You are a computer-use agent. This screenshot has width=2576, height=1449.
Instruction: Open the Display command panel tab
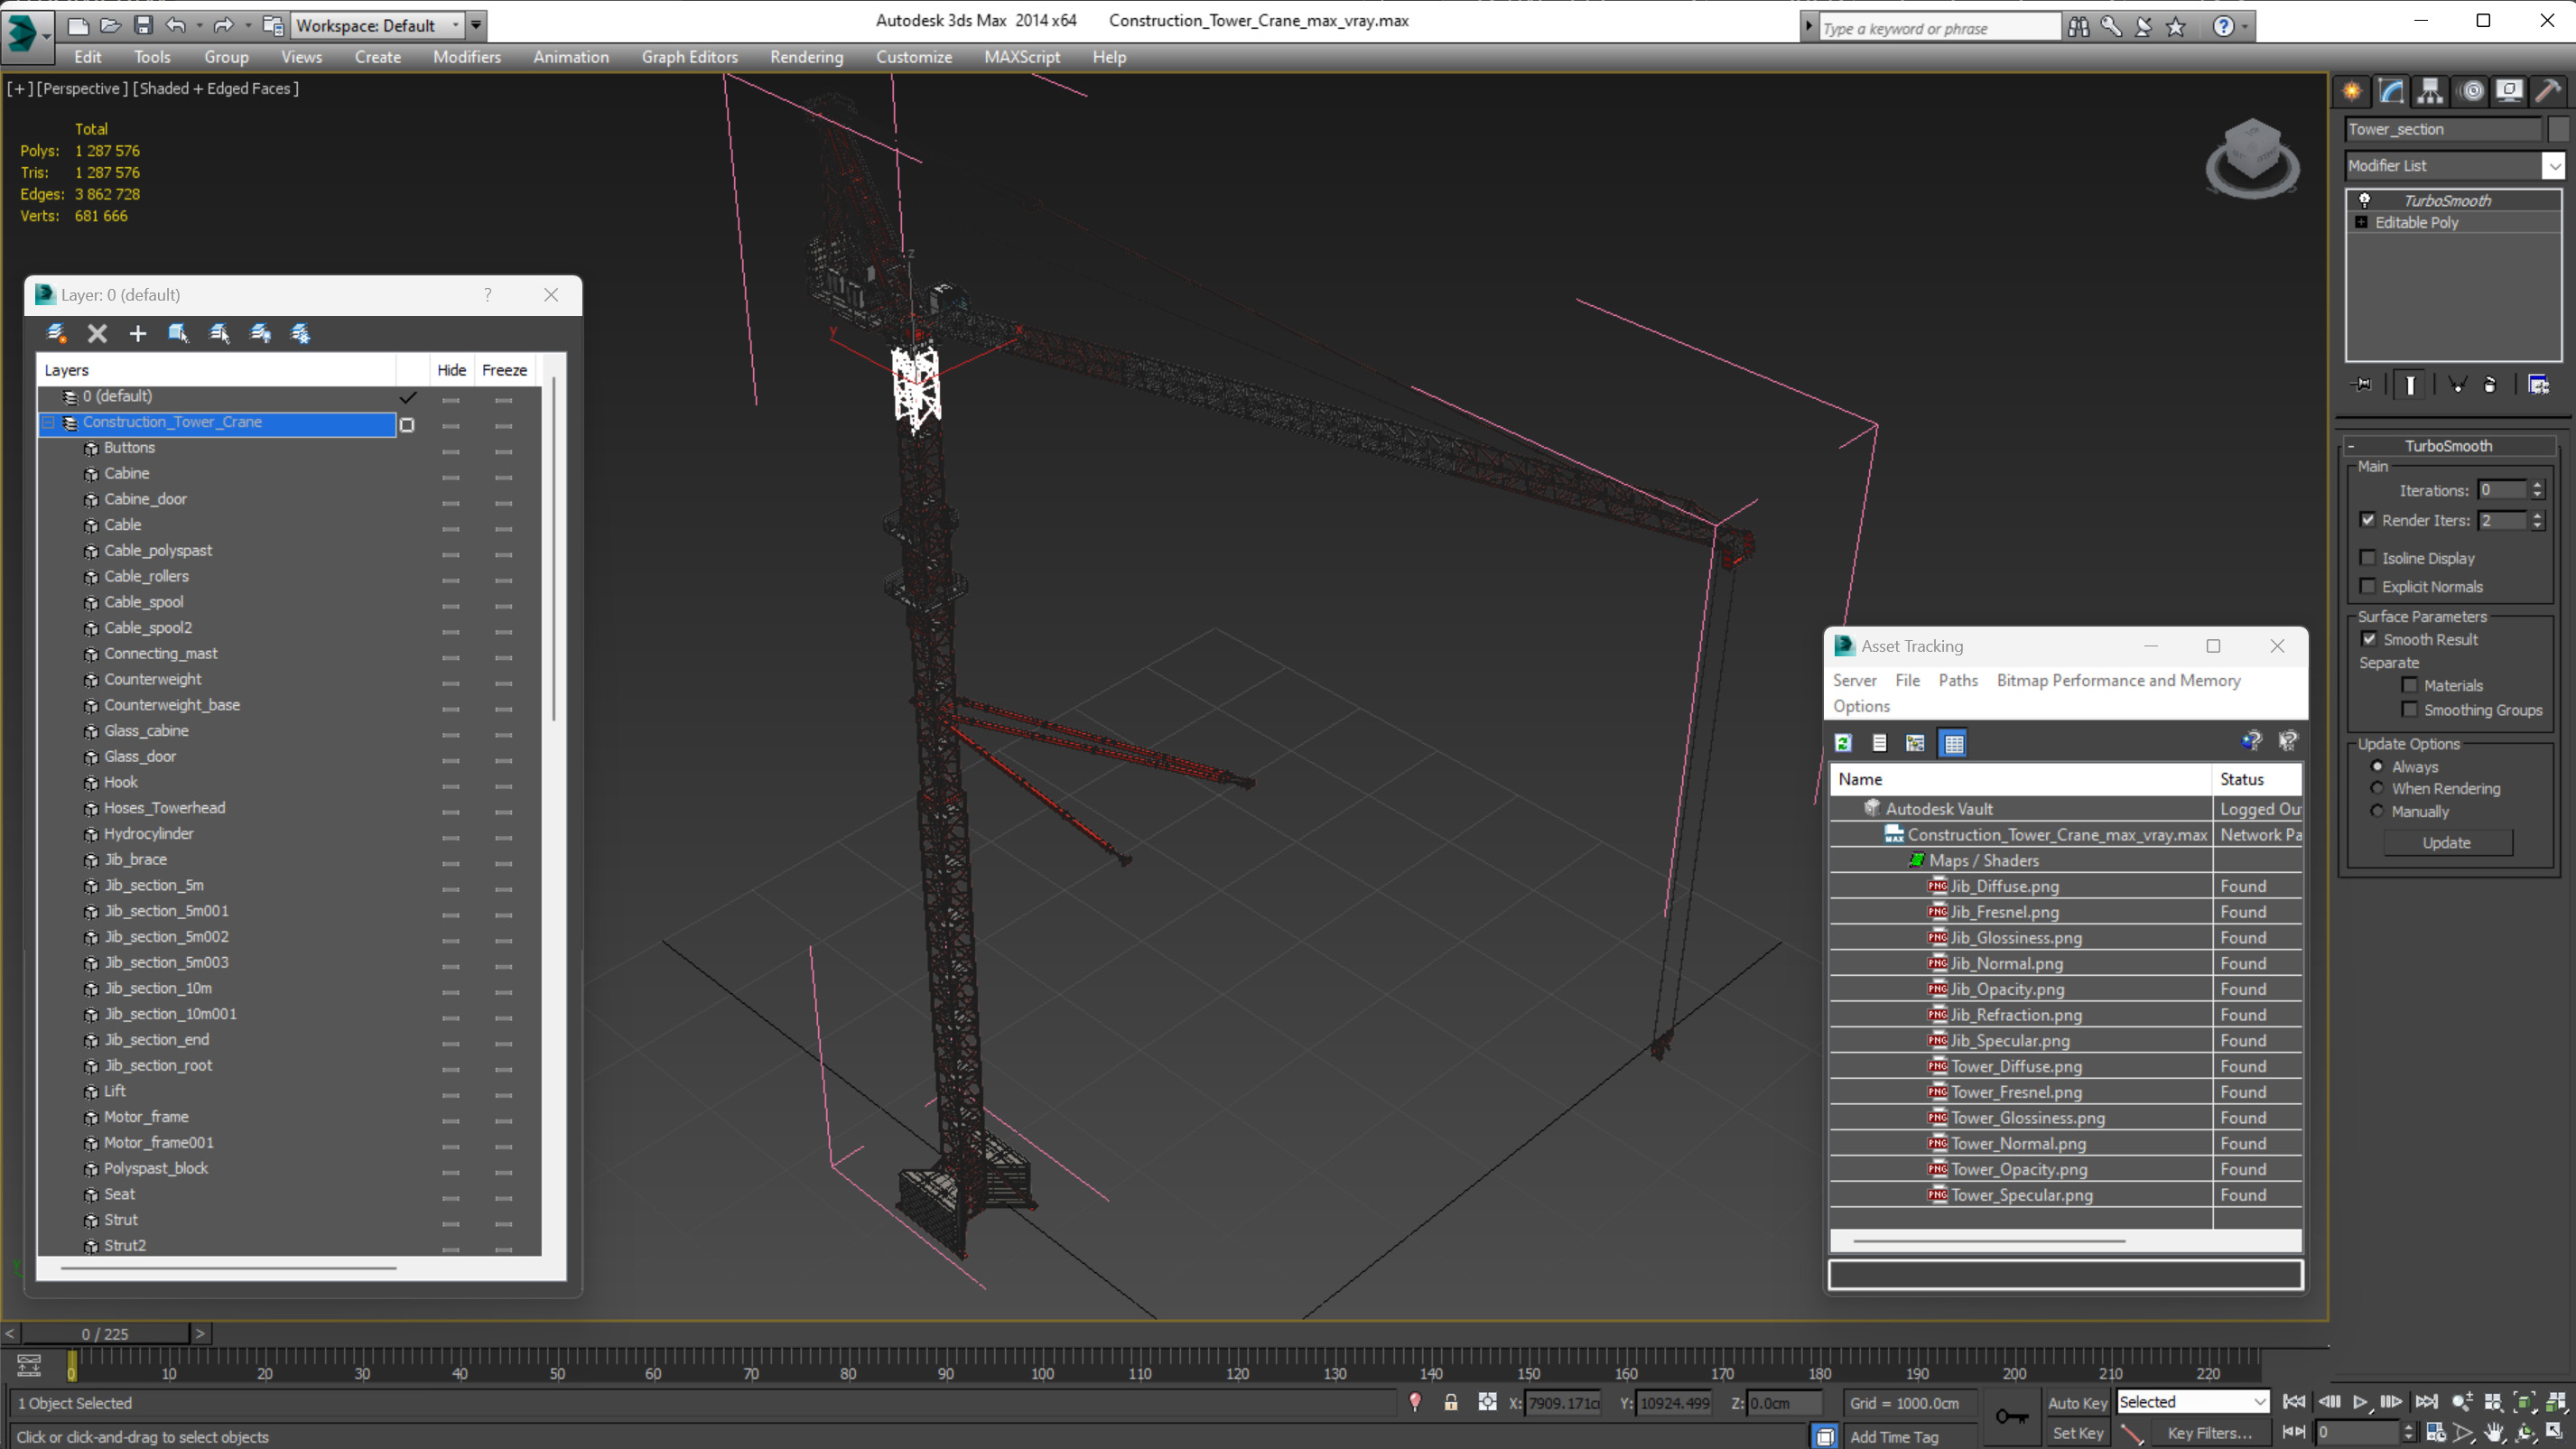[x=2509, y=92]
